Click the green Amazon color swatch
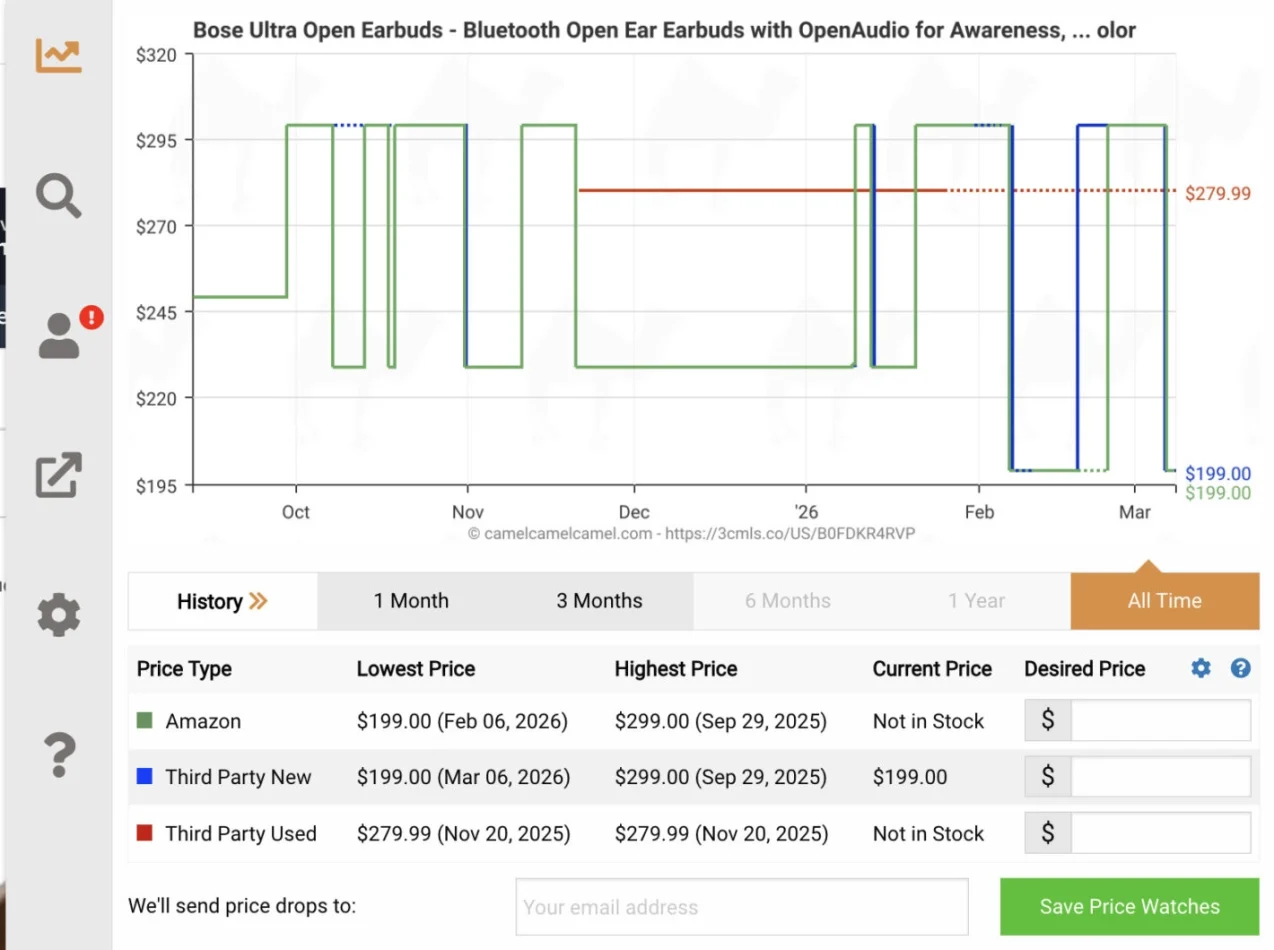This screenshot has width=1274, height=950. pos(145,721)
